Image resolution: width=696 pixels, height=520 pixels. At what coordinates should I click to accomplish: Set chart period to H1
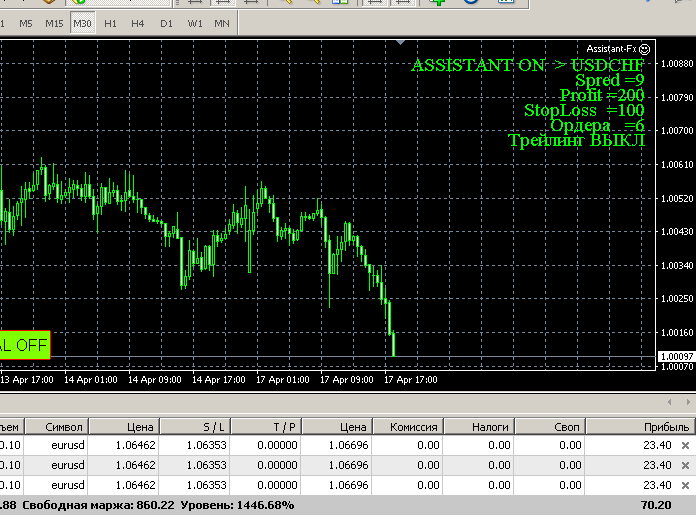pyautogui.click(x=110, y=22)
